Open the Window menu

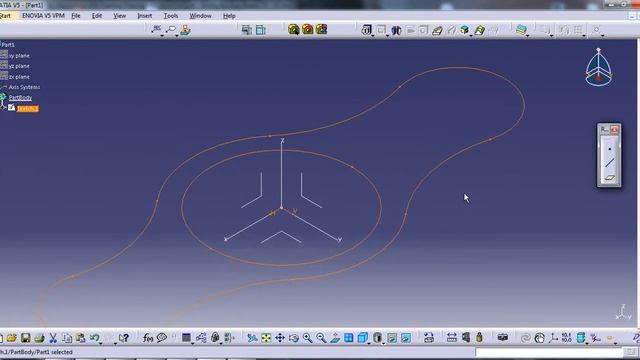200,16
